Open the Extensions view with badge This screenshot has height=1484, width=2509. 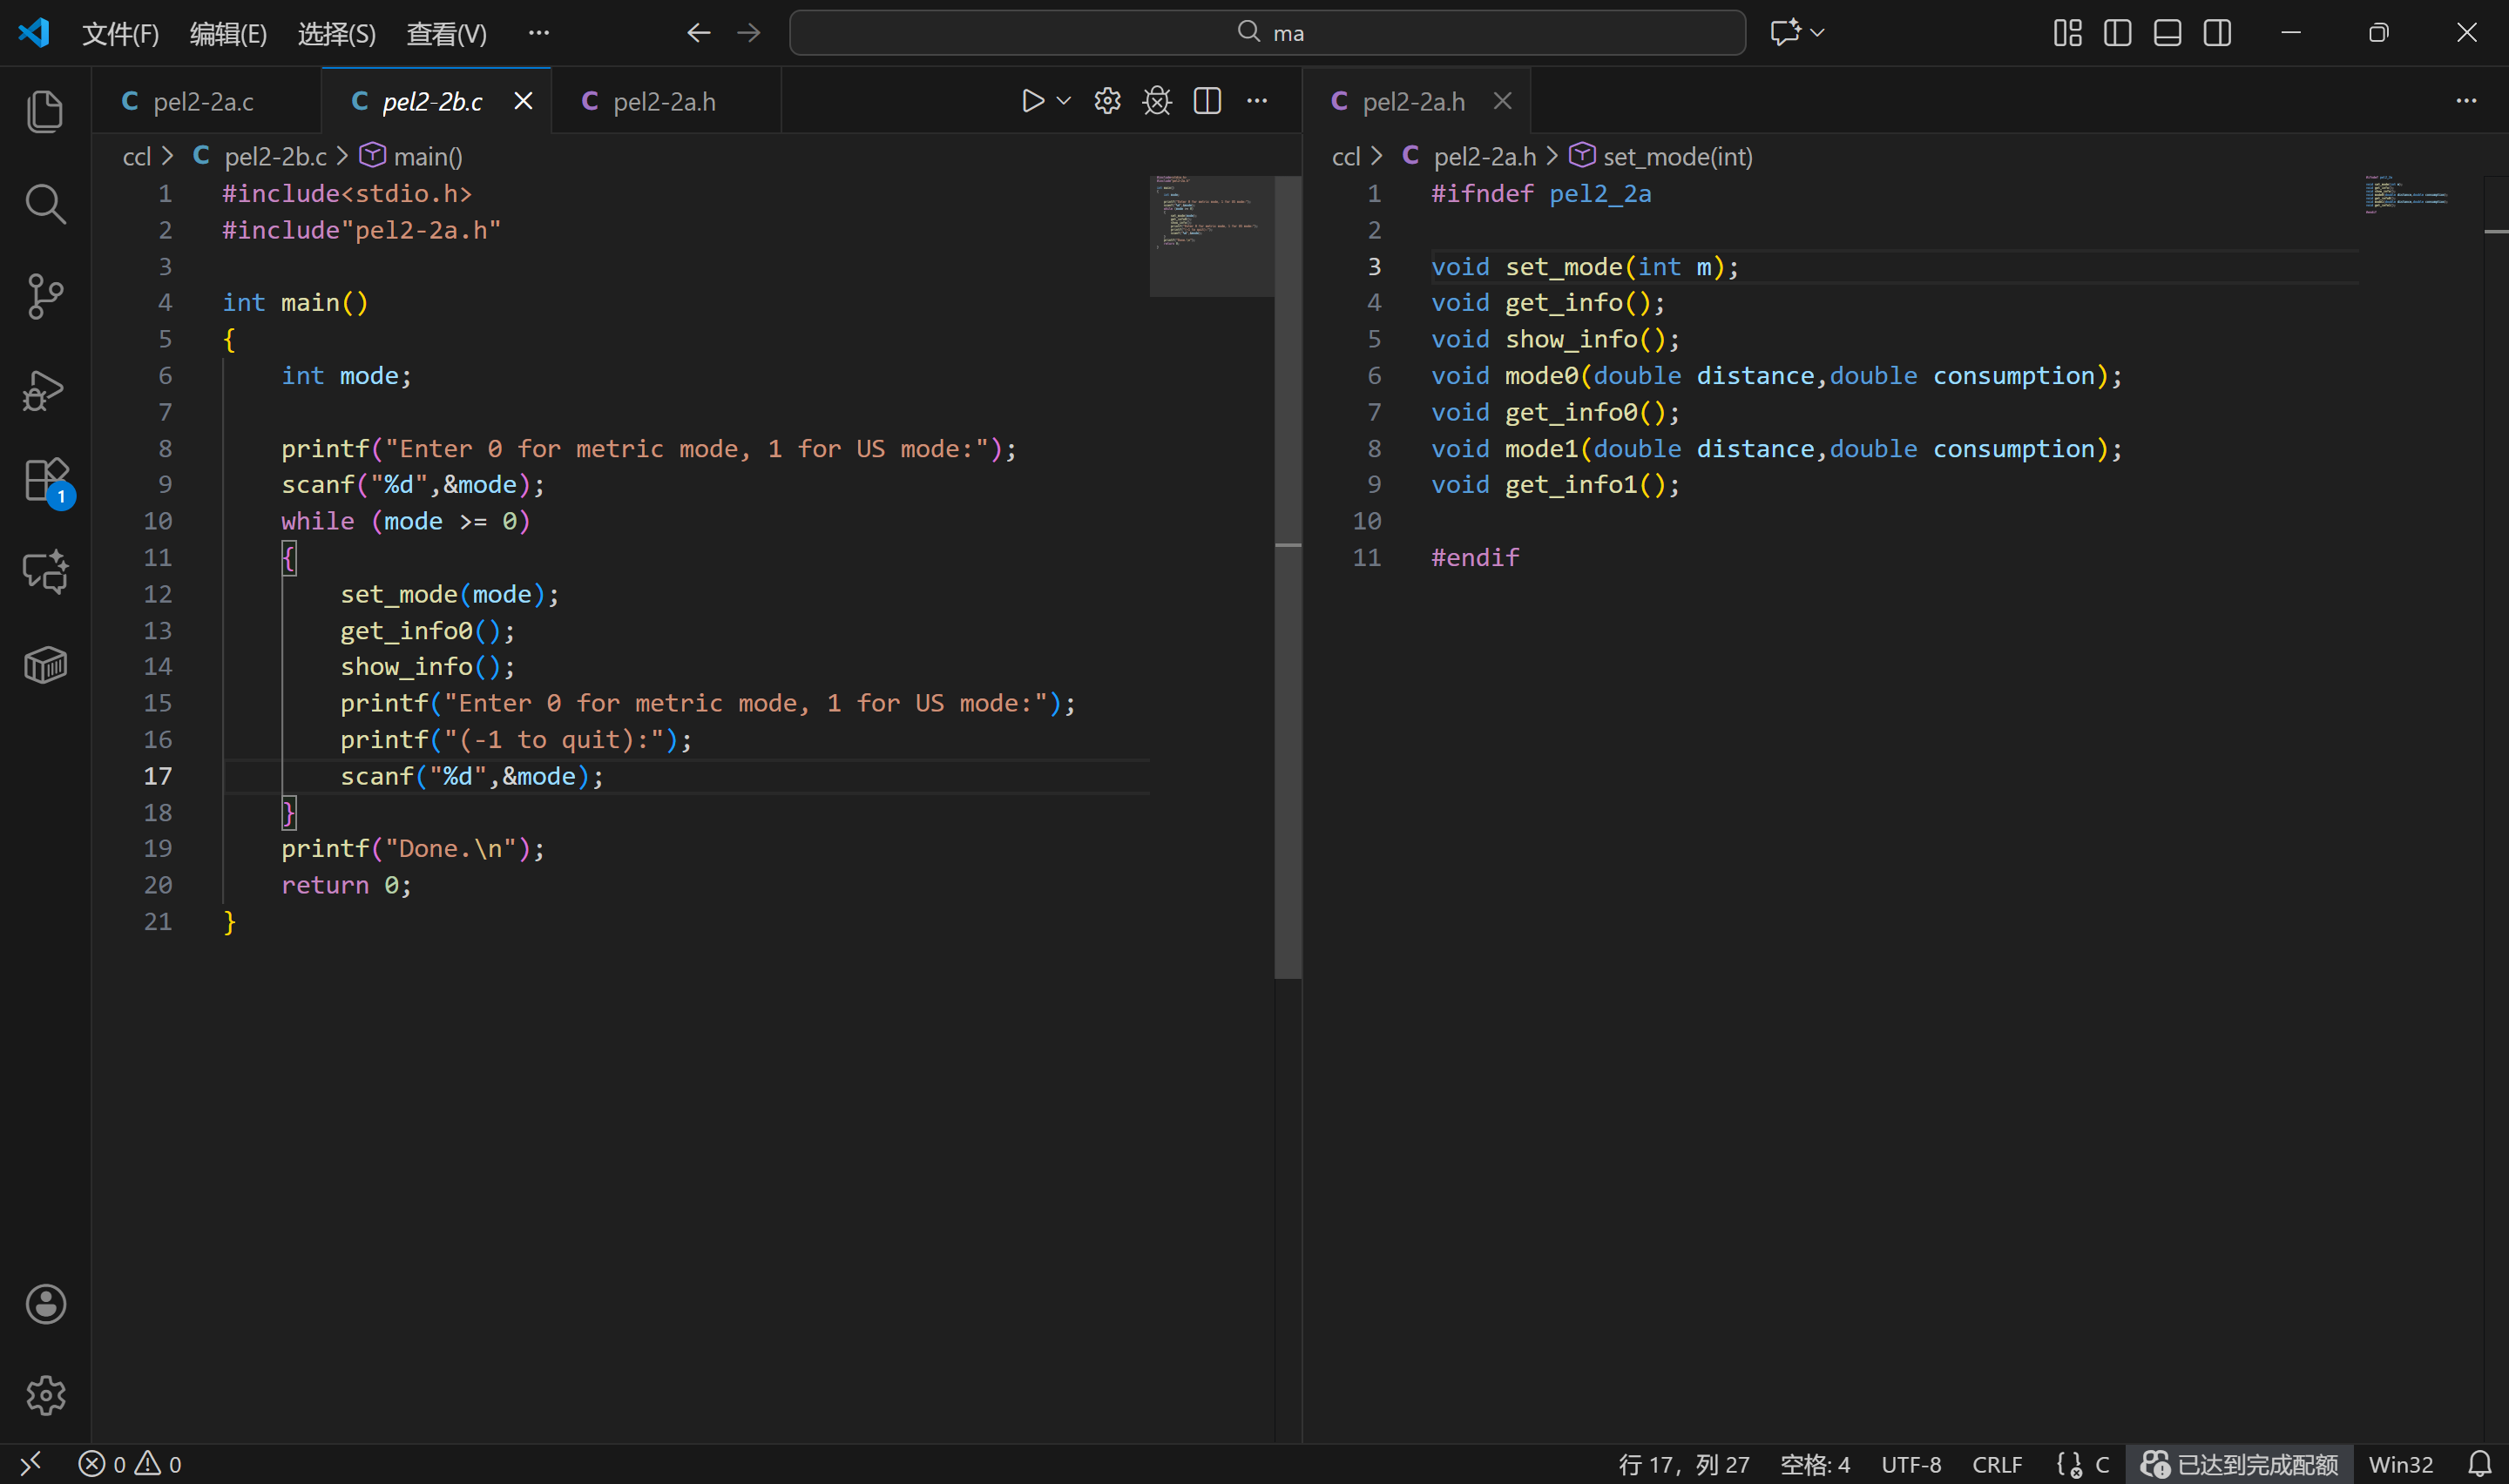tap(45, 481)
